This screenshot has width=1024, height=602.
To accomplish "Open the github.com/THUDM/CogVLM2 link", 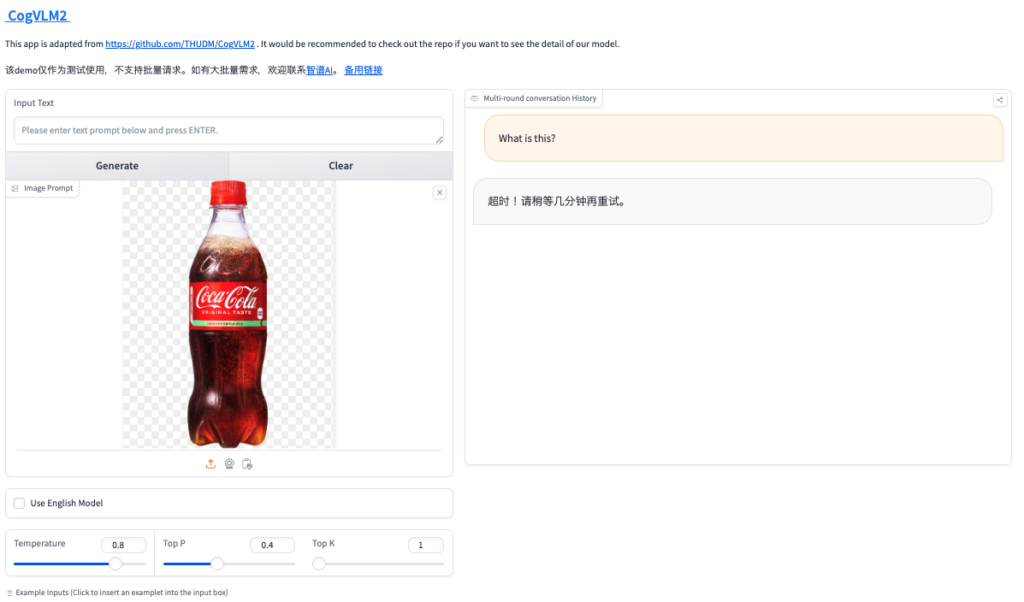I will (x=180, y=44).
